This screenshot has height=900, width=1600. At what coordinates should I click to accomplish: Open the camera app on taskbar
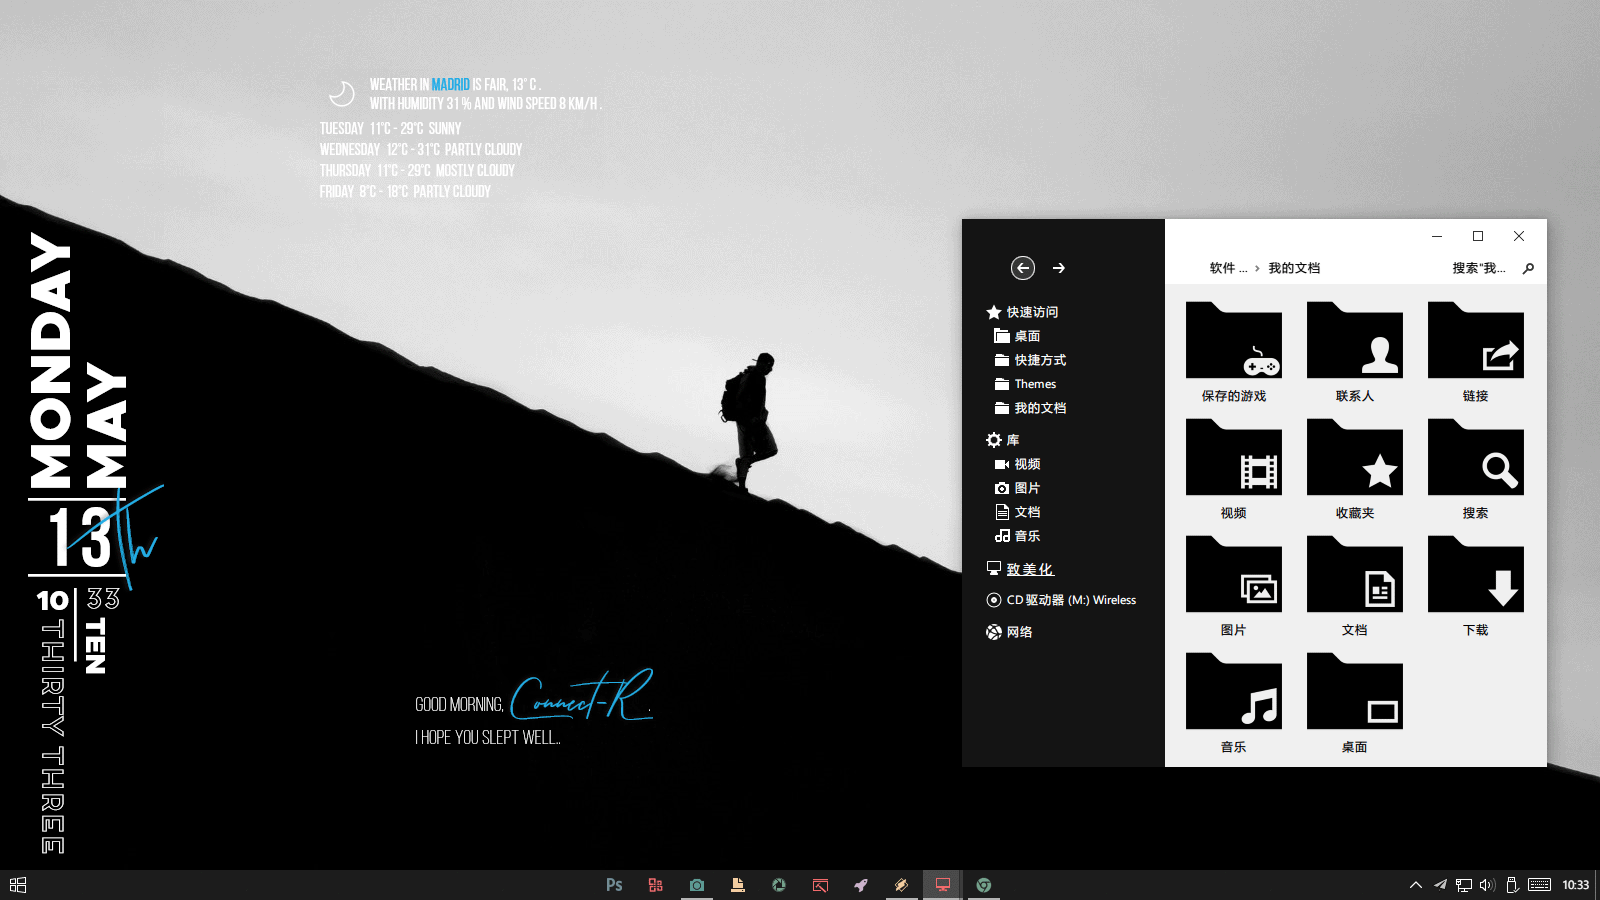(697, 885)
